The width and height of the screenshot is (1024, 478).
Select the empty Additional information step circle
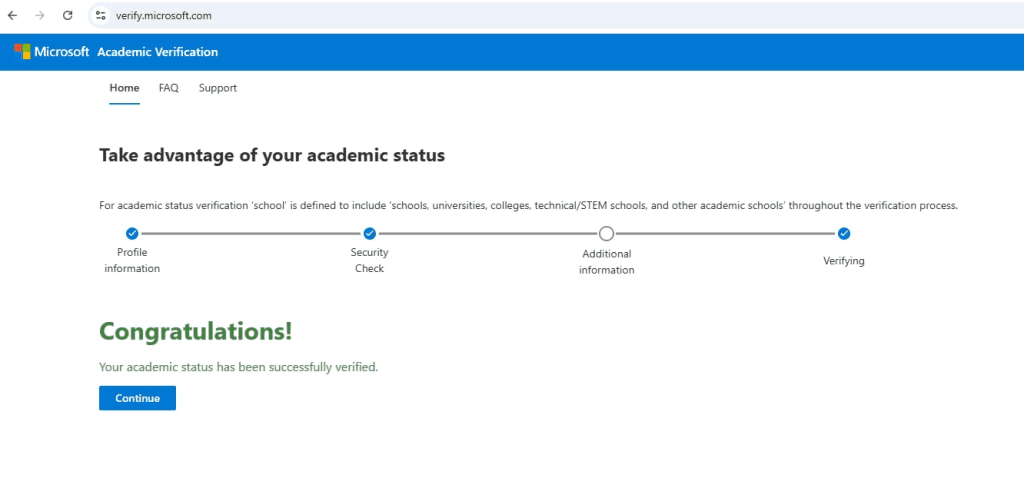tap(606, 234)
